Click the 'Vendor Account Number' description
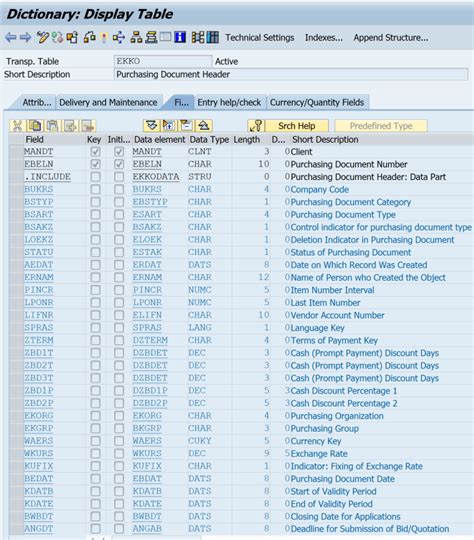This screenshot has height=540, width=474. pos(337,315)
